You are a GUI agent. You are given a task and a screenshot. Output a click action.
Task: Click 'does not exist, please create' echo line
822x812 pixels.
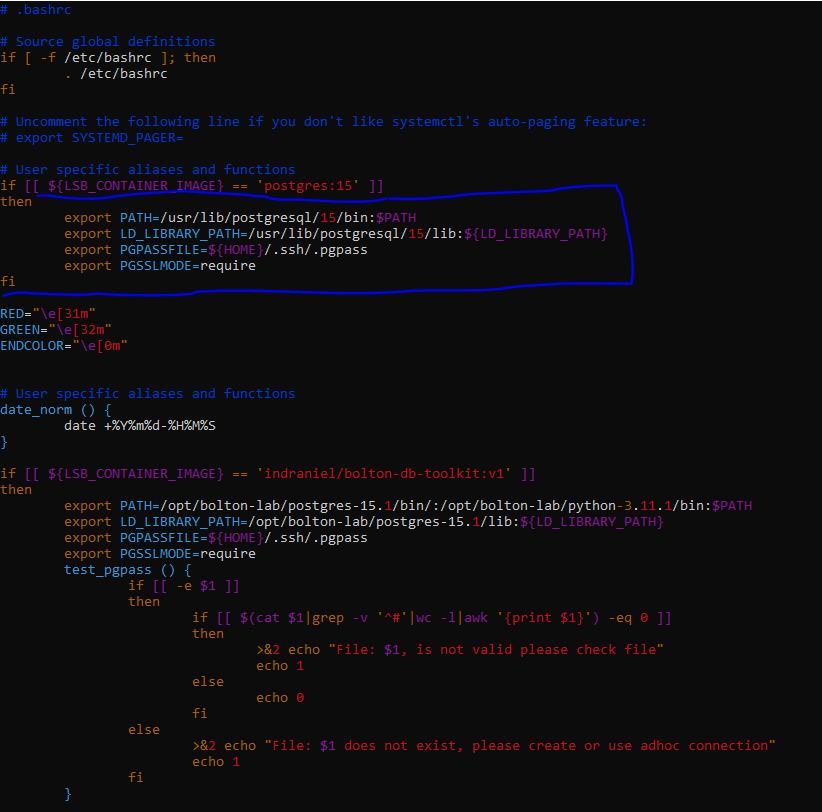(x=483, y=746)
